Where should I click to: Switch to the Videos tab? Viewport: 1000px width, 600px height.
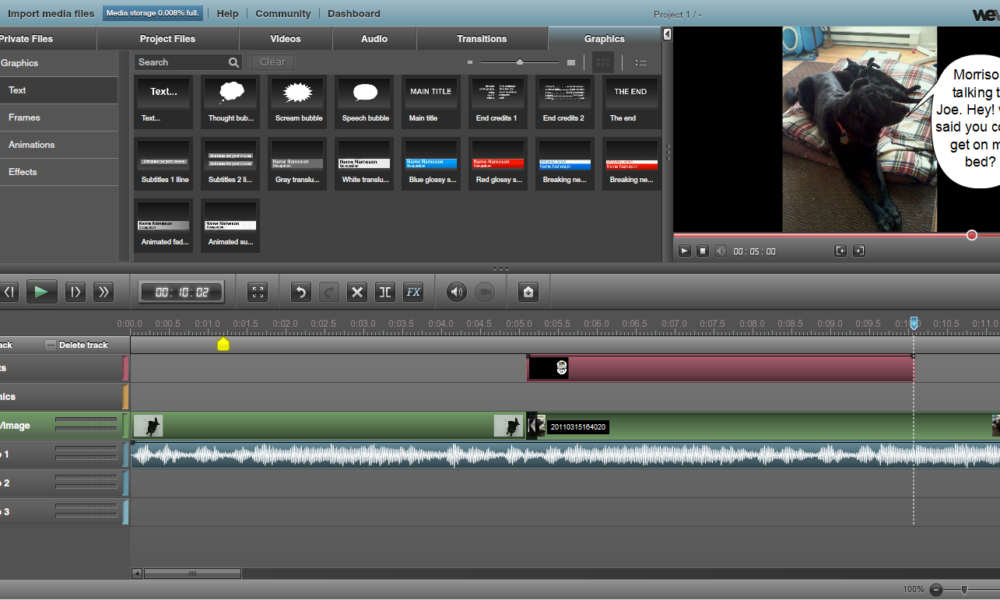tap(285, 39)
